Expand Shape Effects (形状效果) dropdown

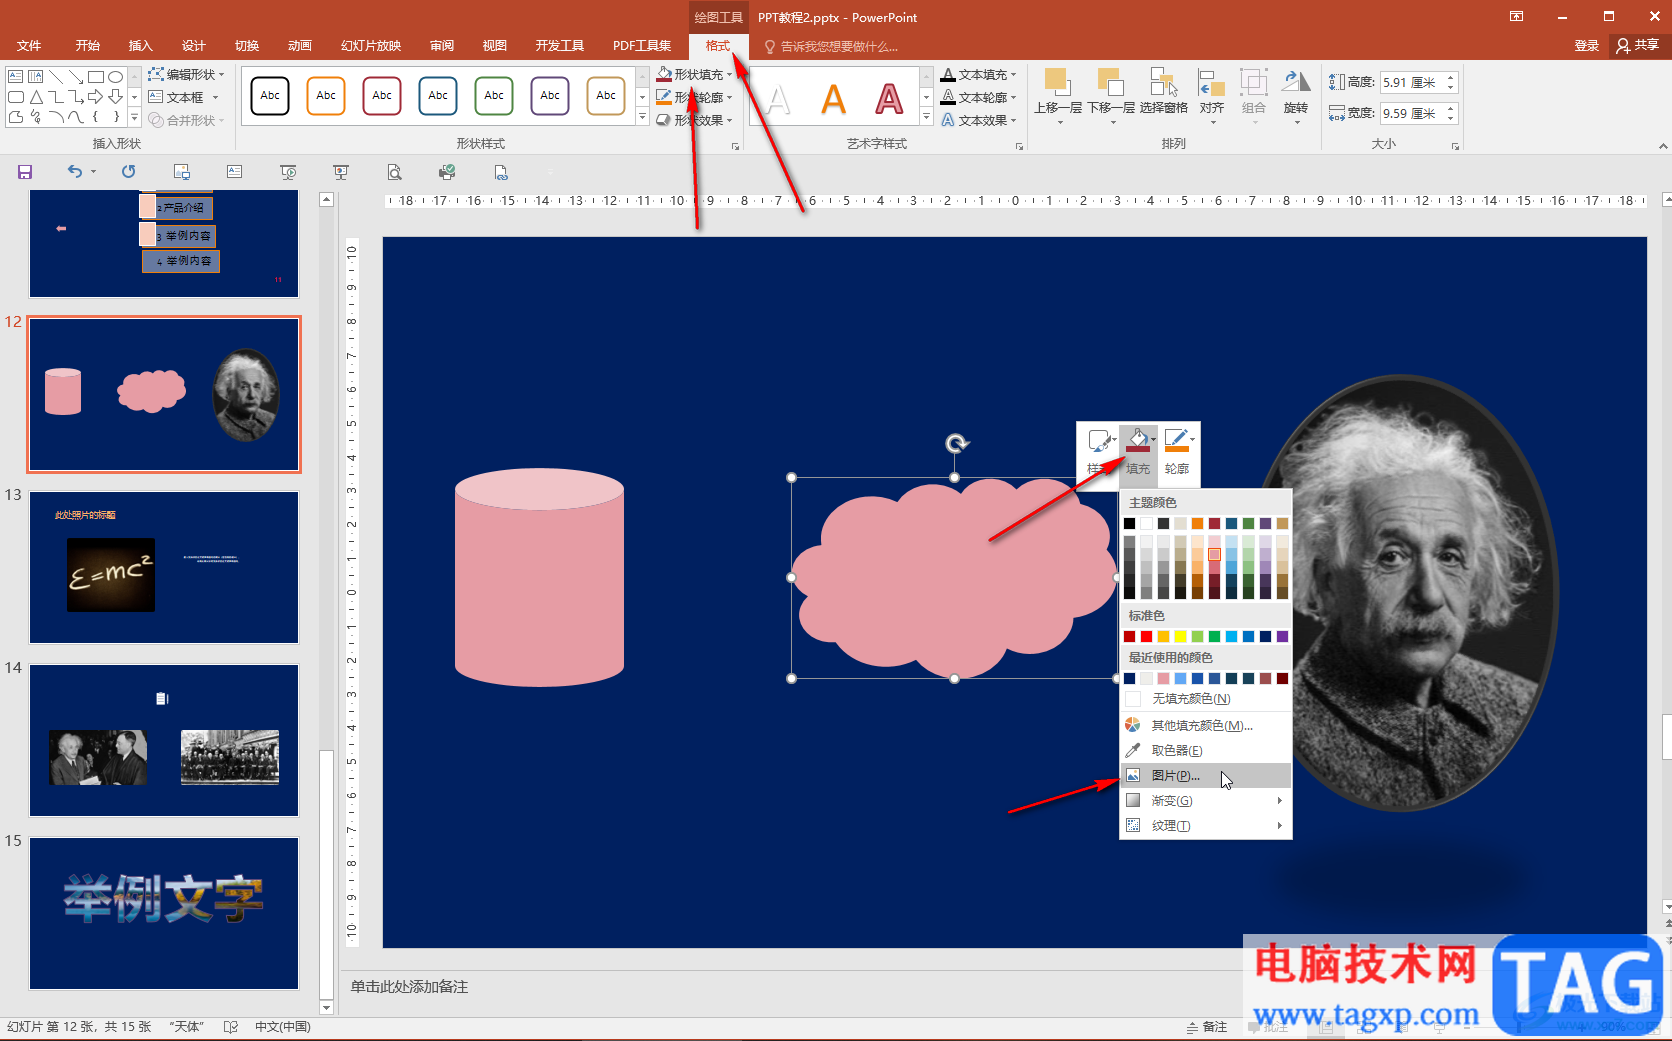729,121
